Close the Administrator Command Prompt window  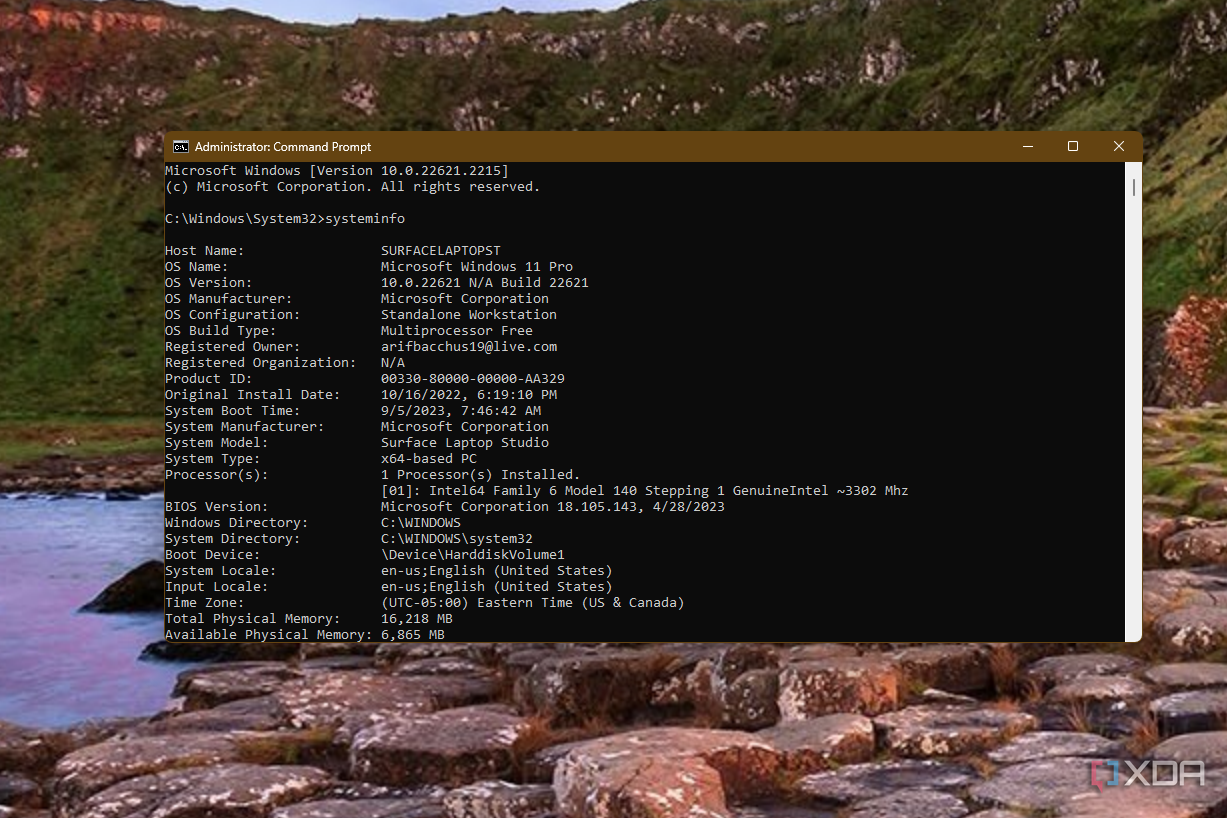(1119, 147)
